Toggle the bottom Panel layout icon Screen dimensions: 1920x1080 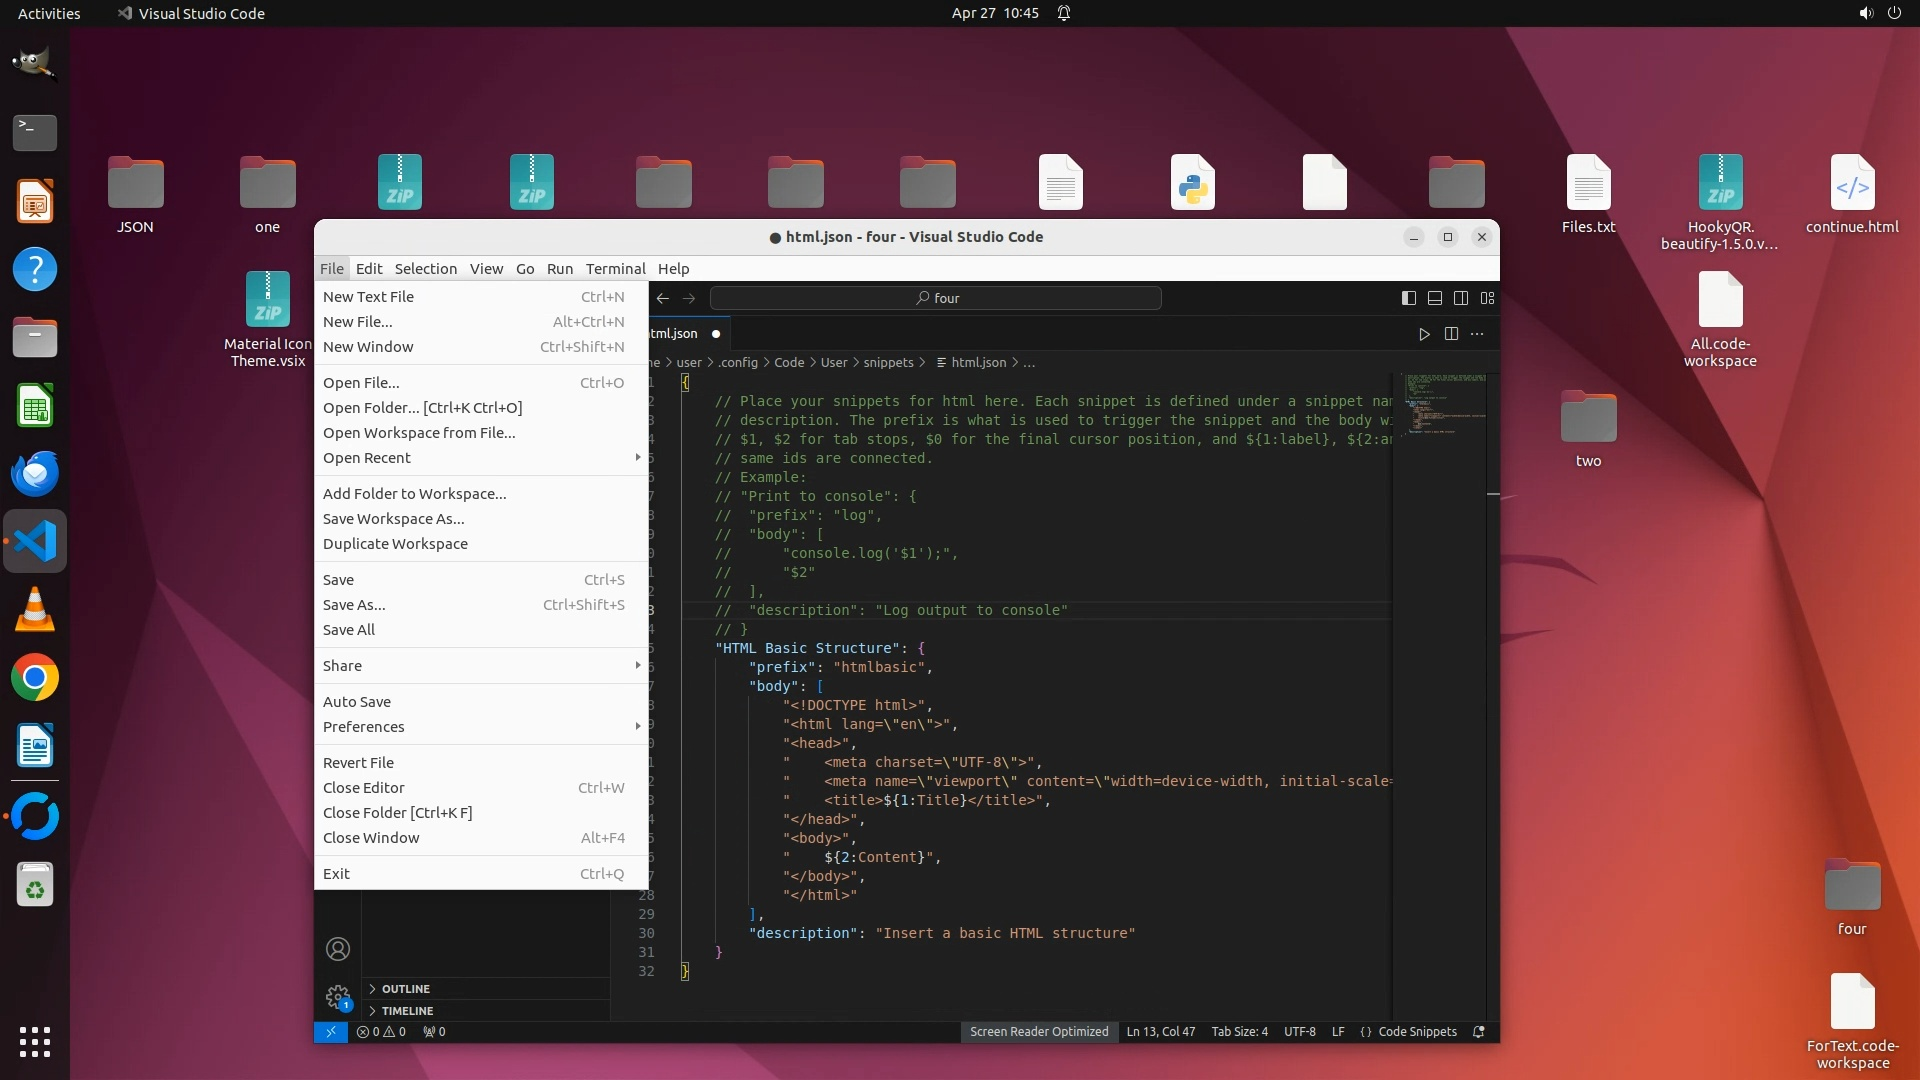tap(1434, 298)
